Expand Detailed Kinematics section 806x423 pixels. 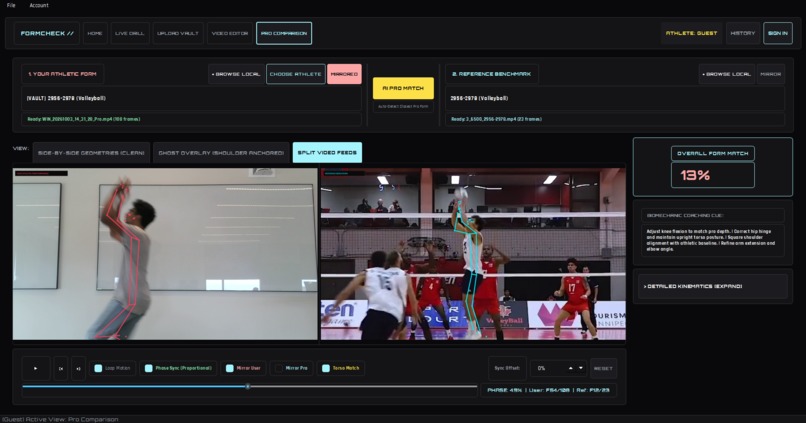(x=711, y=286)
